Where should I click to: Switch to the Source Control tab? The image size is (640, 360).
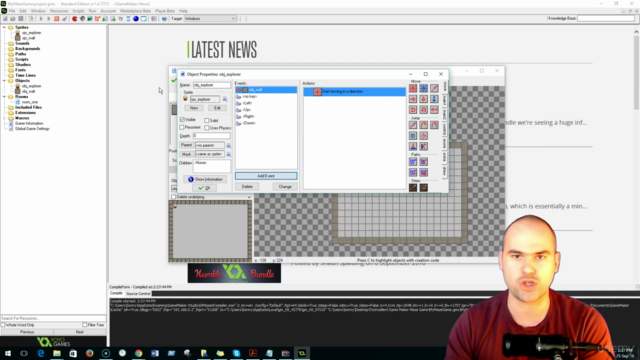coord(138,293)
